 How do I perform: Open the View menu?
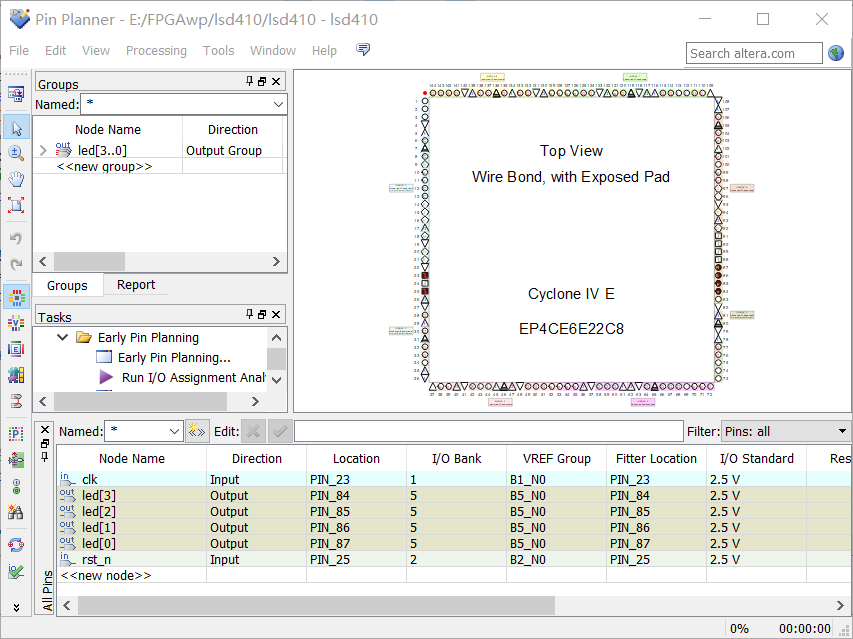[96, 51]
